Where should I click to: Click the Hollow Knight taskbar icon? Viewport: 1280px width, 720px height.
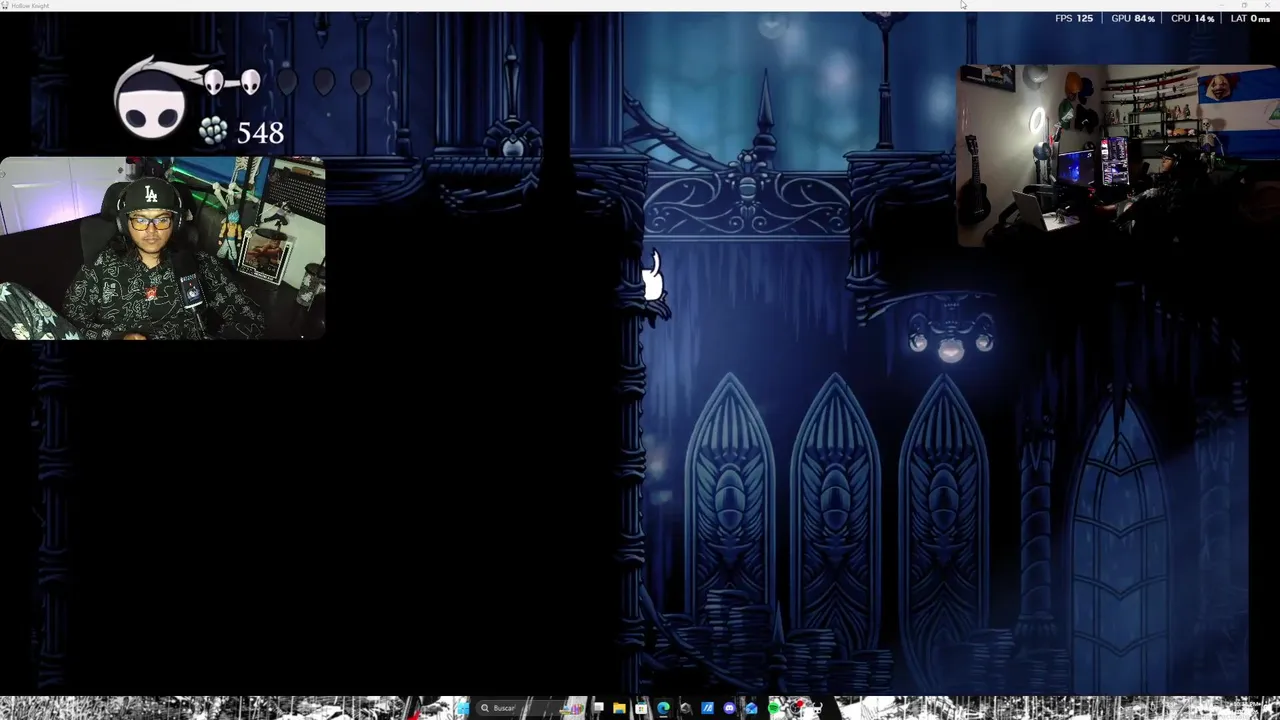pos(817,708)
